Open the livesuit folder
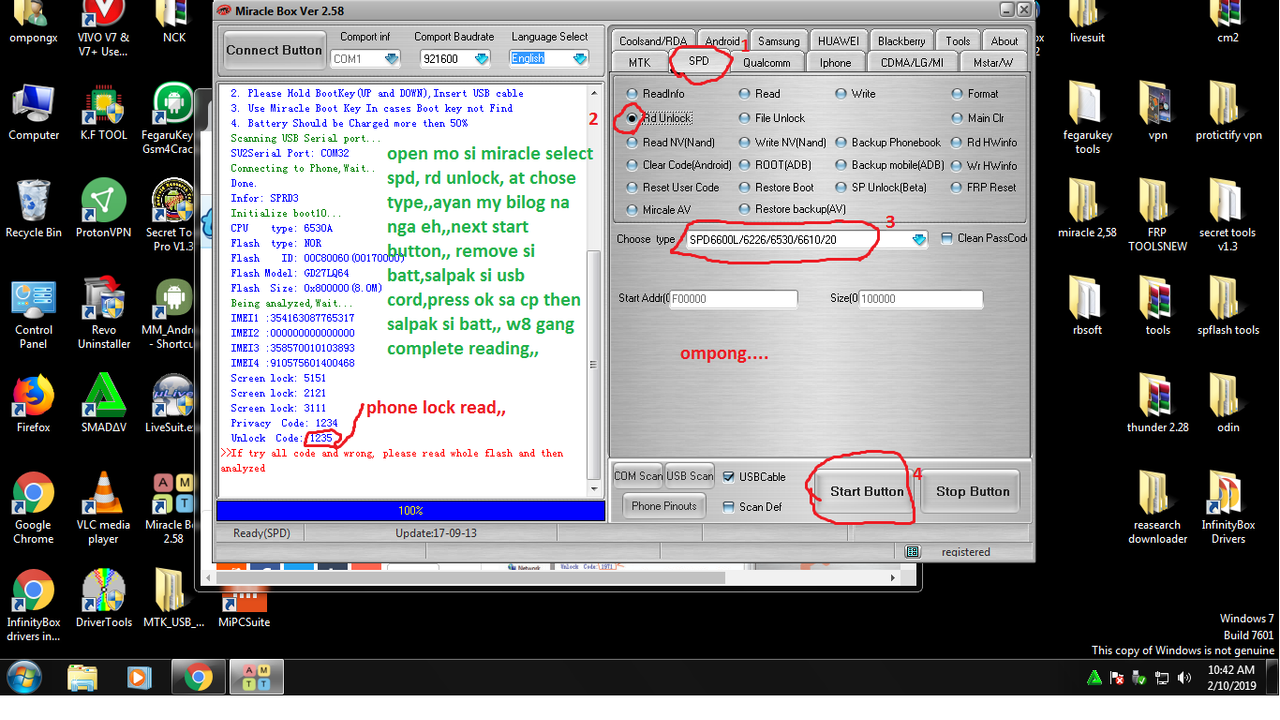Screen dimensions: 1280x720 1087,22
